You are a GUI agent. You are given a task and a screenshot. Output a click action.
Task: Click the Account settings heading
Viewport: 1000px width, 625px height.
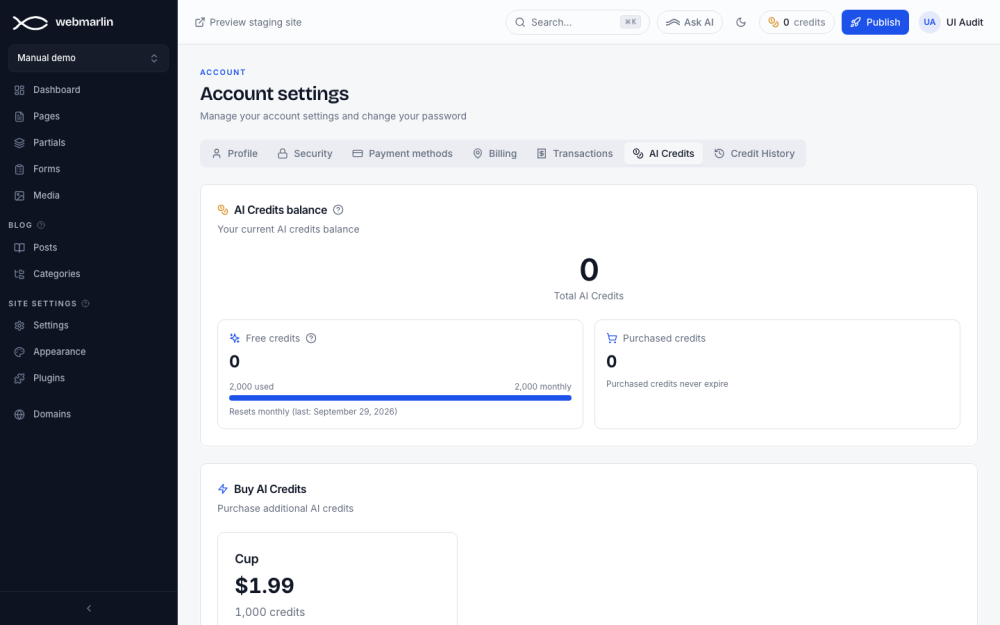[274, 94]
